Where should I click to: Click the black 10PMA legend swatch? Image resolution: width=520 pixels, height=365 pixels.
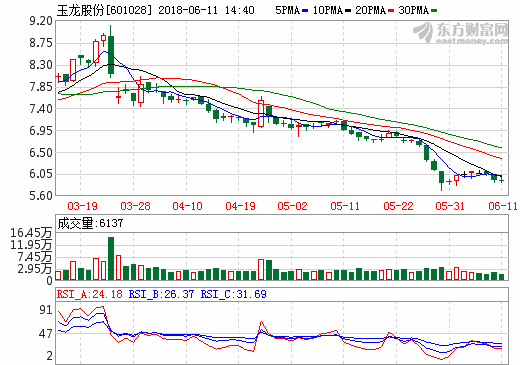pos(348,11)
